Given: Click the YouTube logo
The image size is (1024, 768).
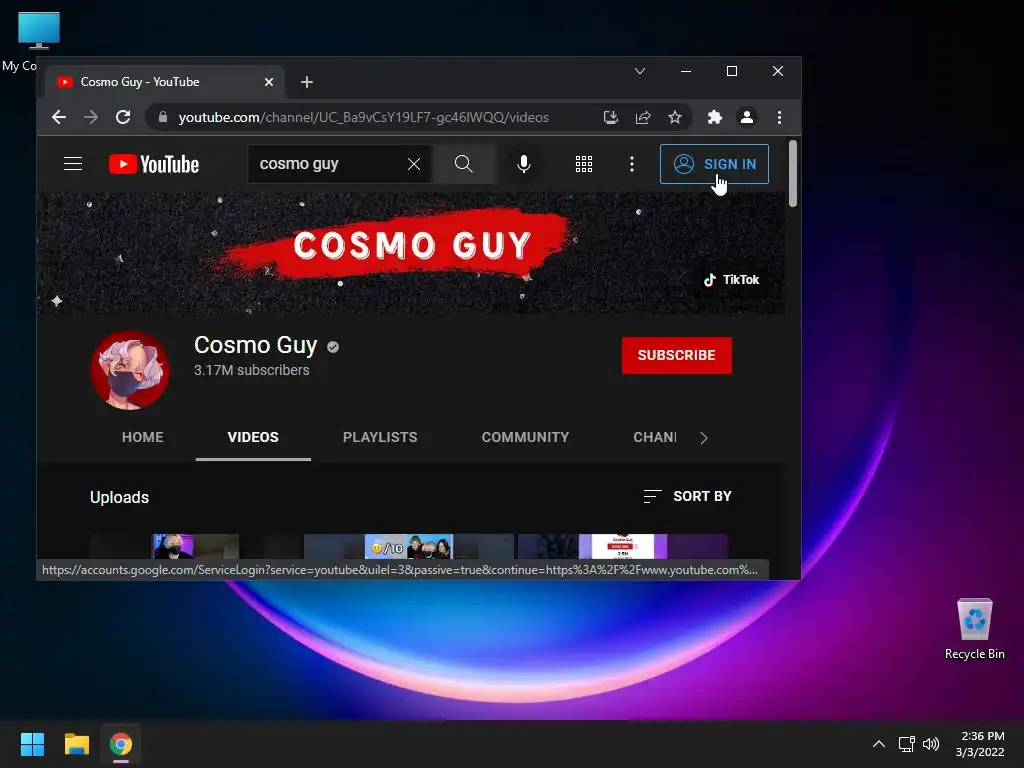Looking at the screenshot, I should [153, 164].
